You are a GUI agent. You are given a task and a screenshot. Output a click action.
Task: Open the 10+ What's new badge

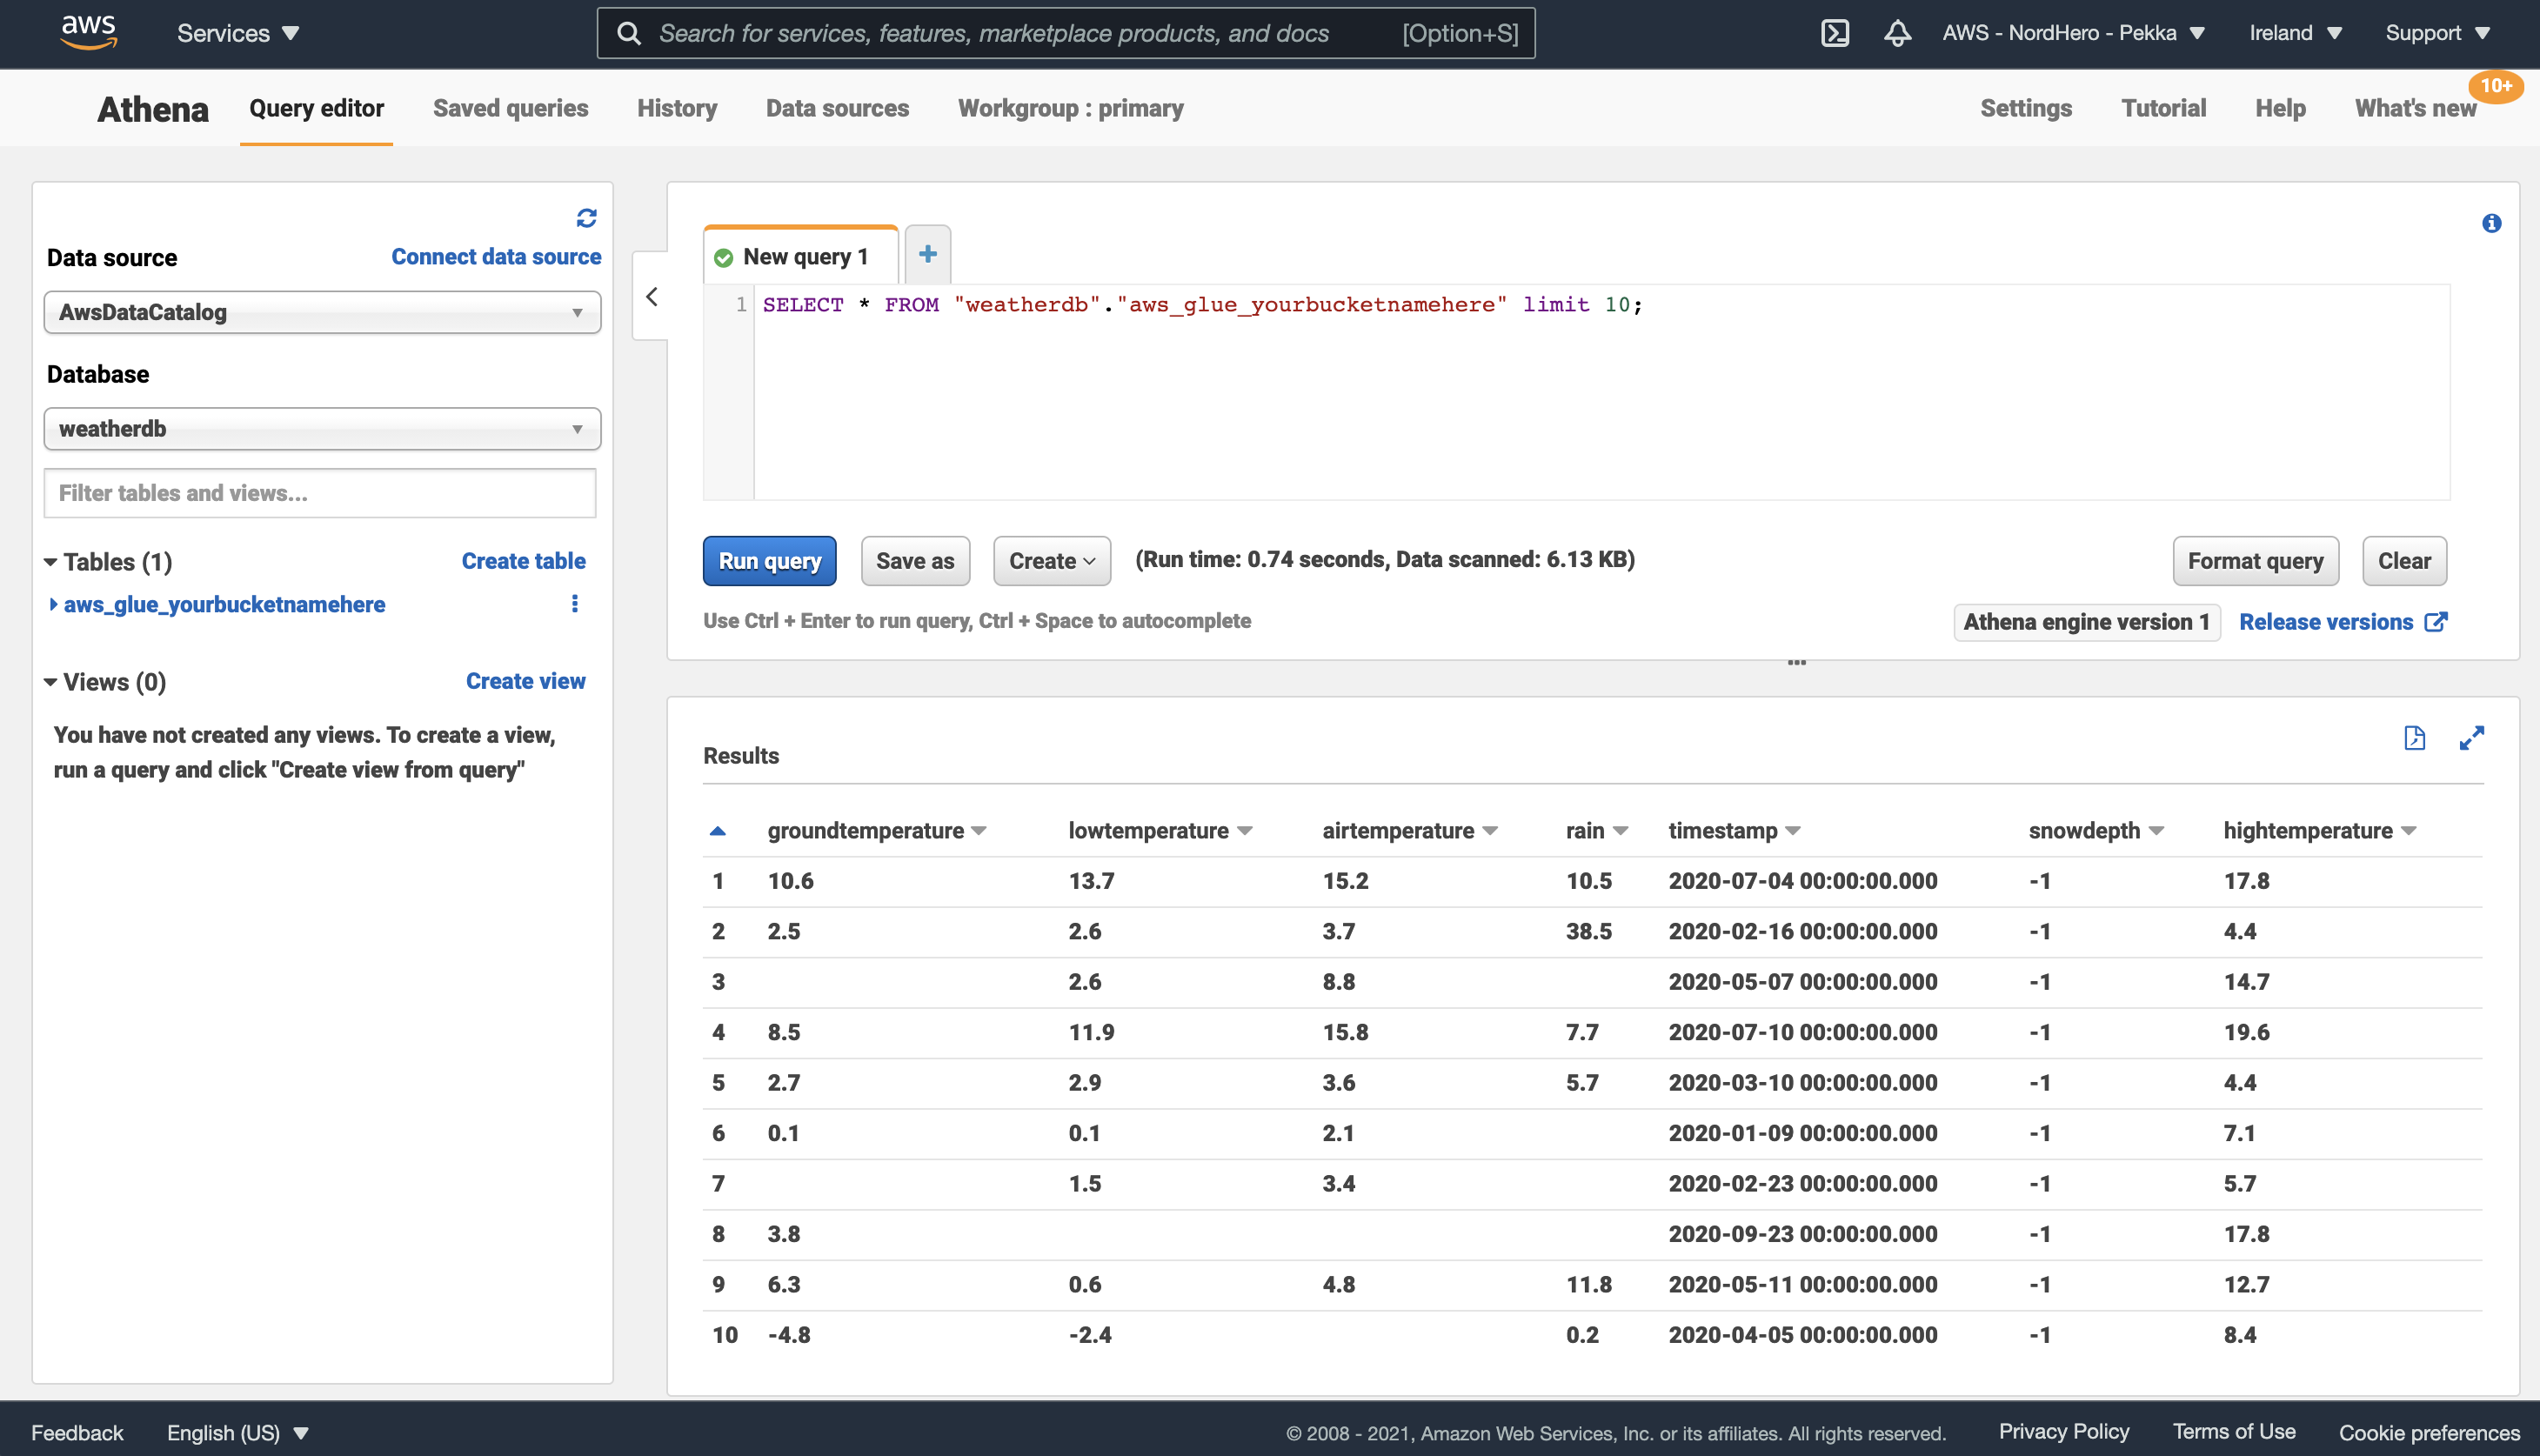[2495, 86]
